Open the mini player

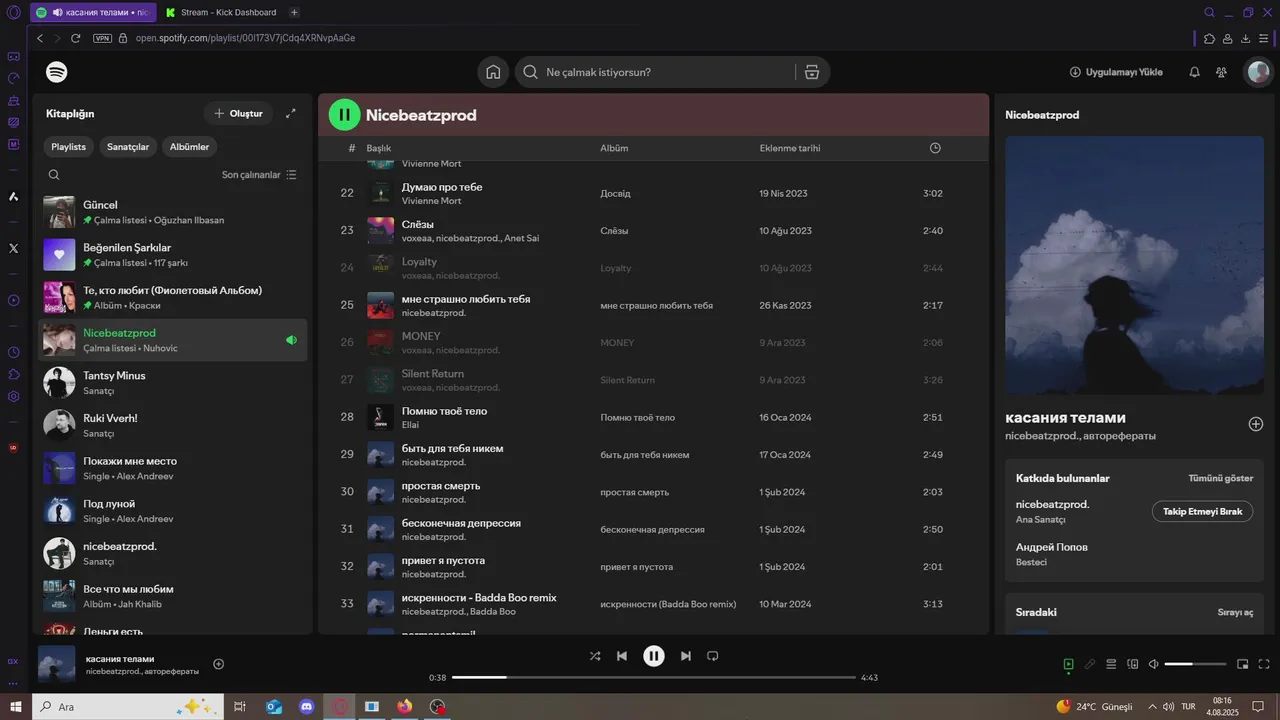(x=1243, y=664)
